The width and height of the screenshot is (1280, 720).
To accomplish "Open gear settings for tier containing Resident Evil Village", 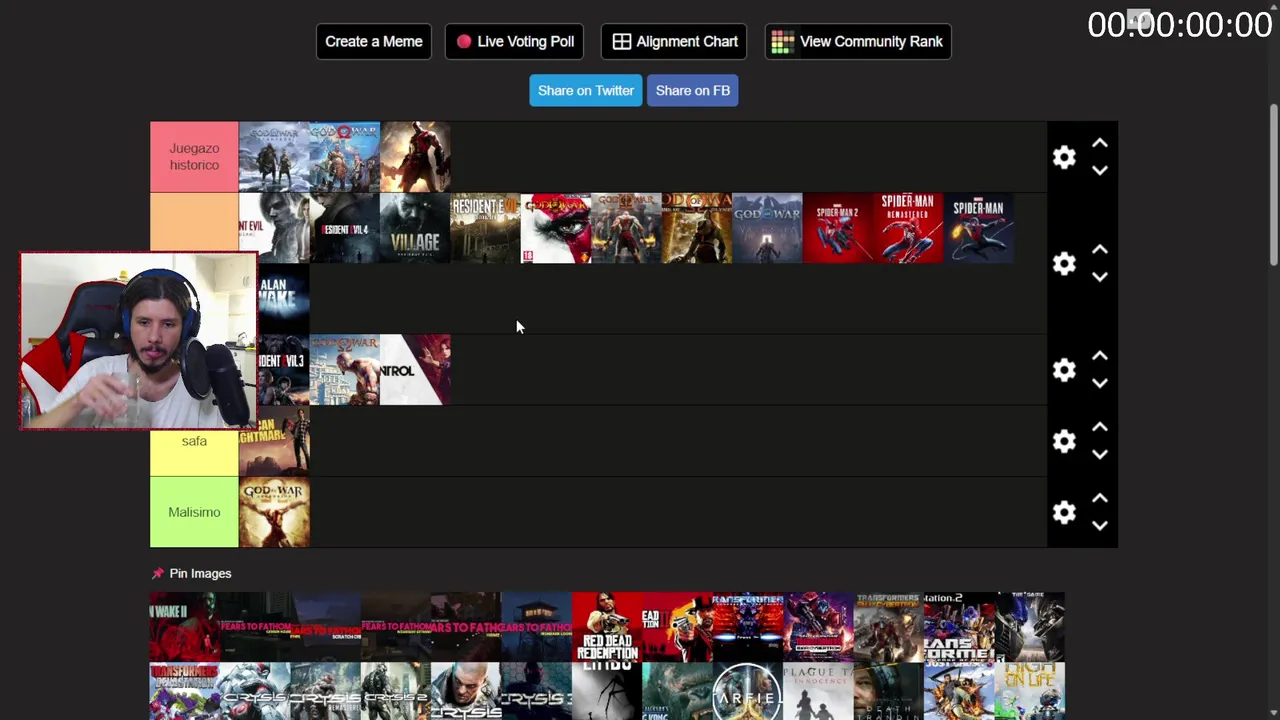I will pos(1064,263).
